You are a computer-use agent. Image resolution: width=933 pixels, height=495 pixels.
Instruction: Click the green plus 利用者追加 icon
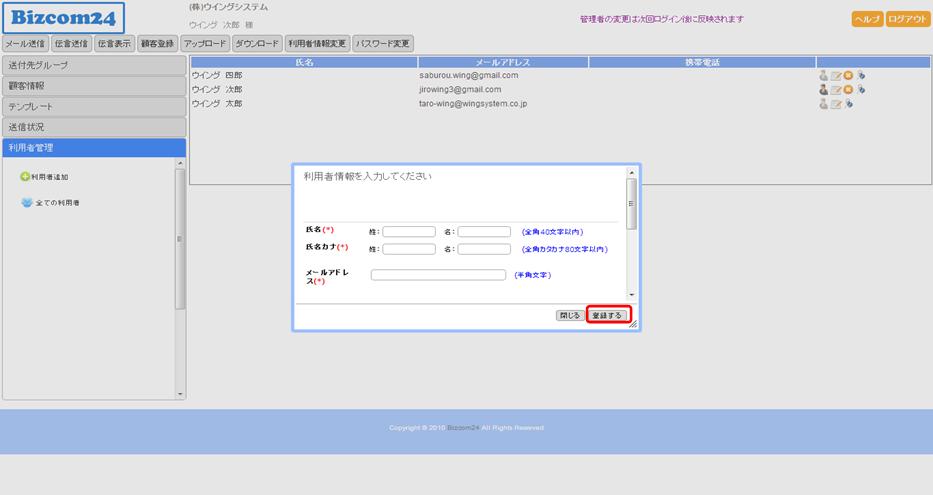[x=25, y=177]
